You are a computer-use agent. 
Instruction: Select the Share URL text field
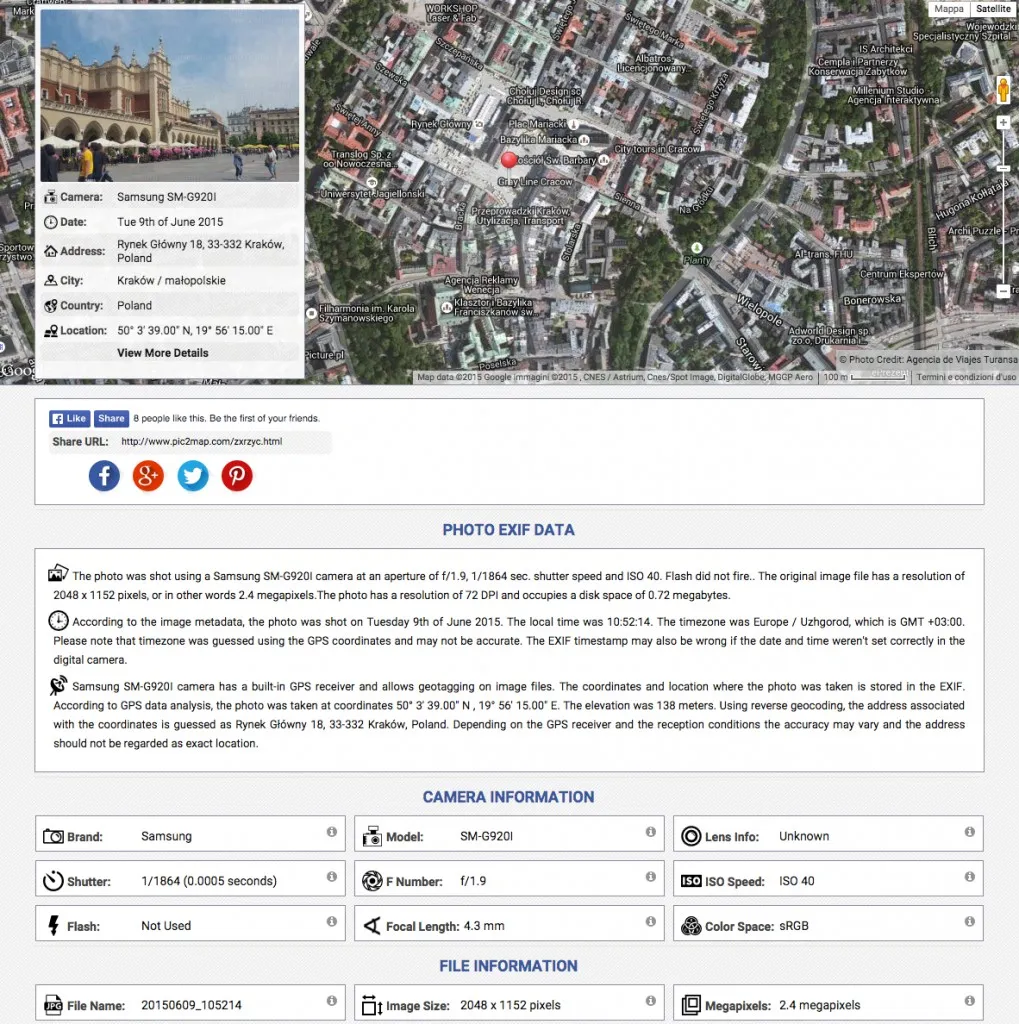click(x=225, y=441)
